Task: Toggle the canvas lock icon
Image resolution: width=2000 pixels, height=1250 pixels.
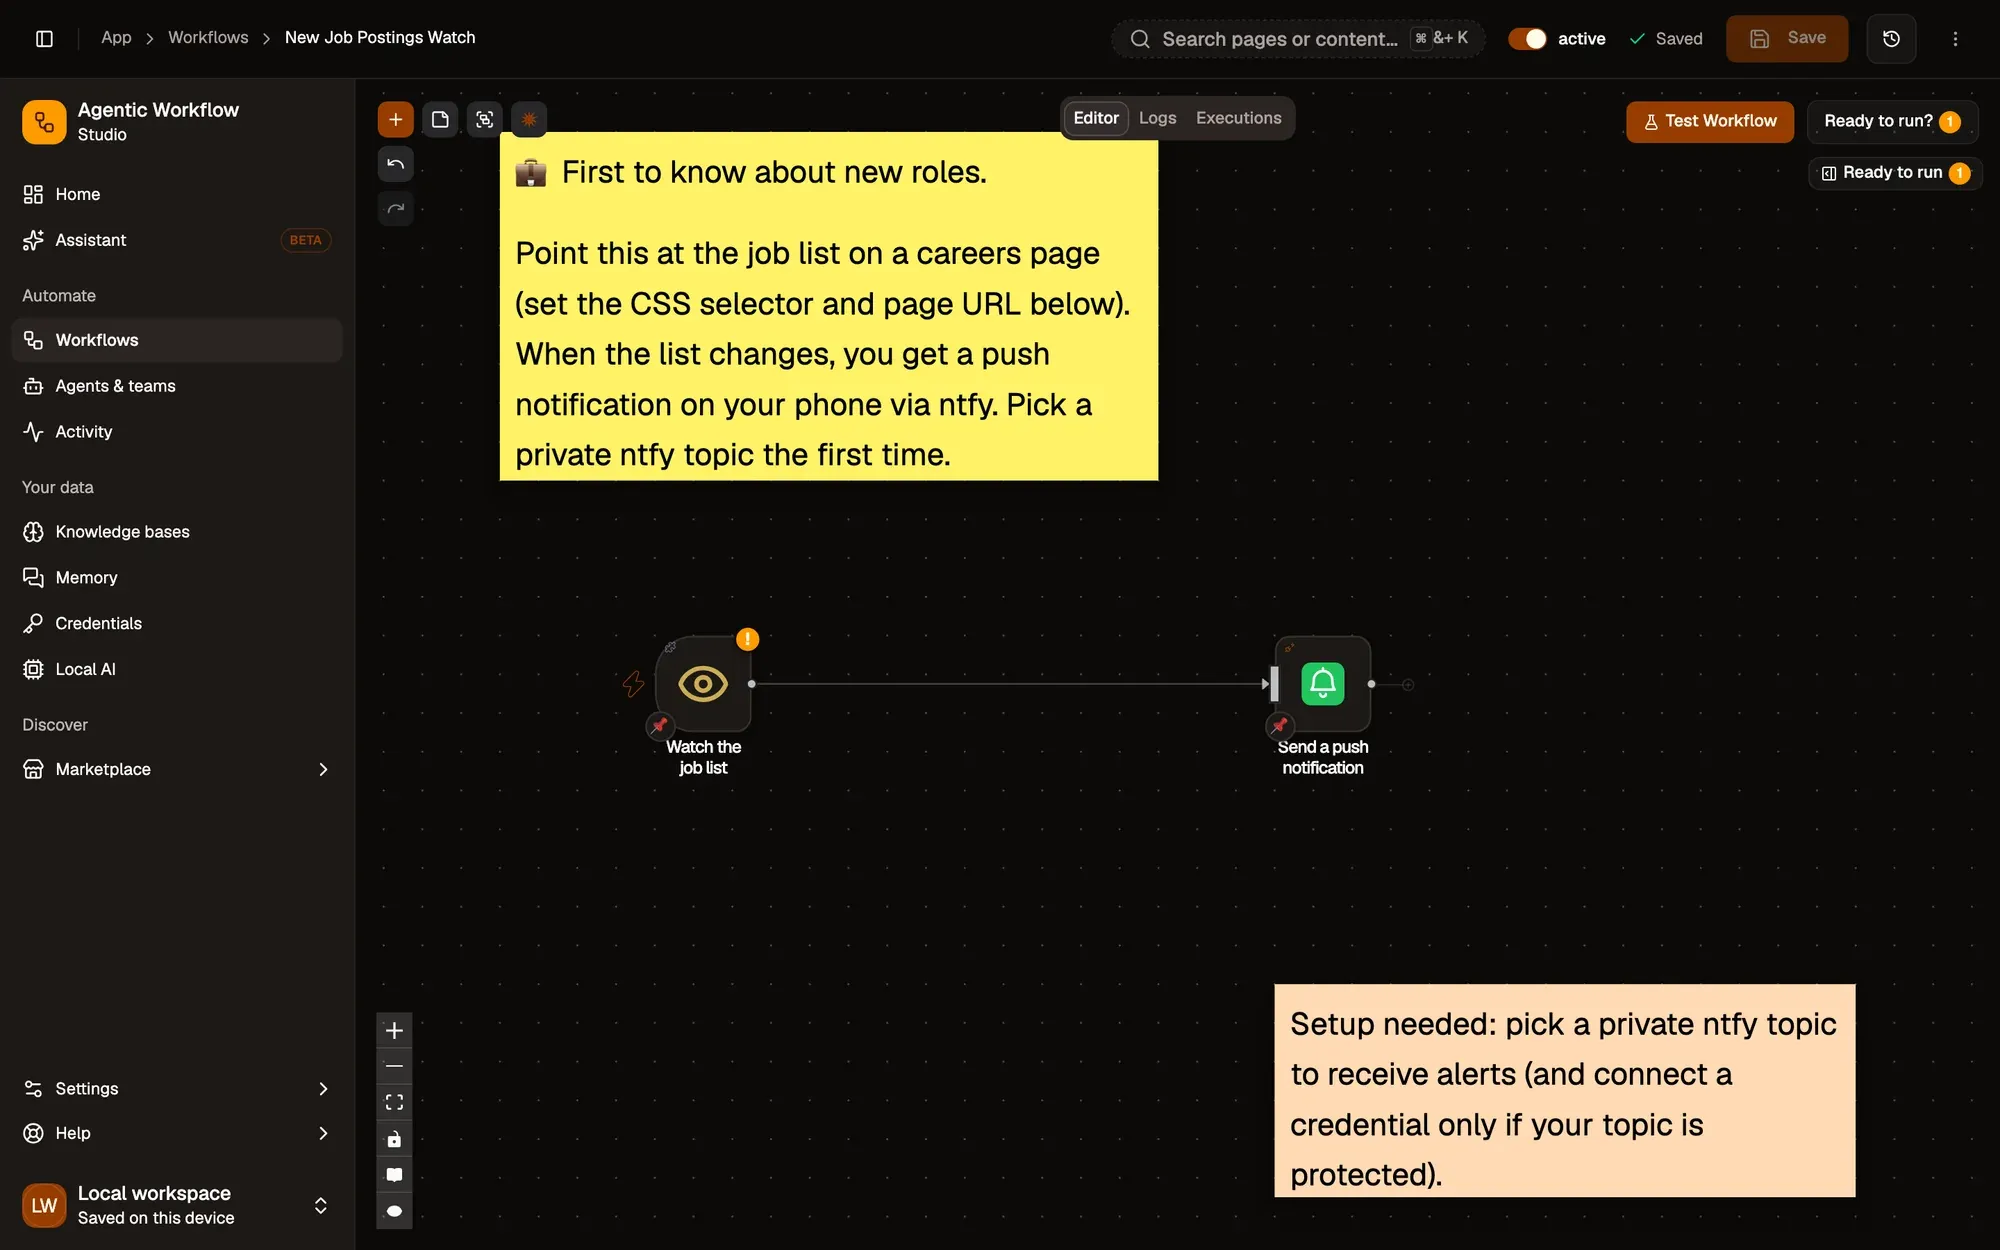Action: click(x=394, y=1139)
